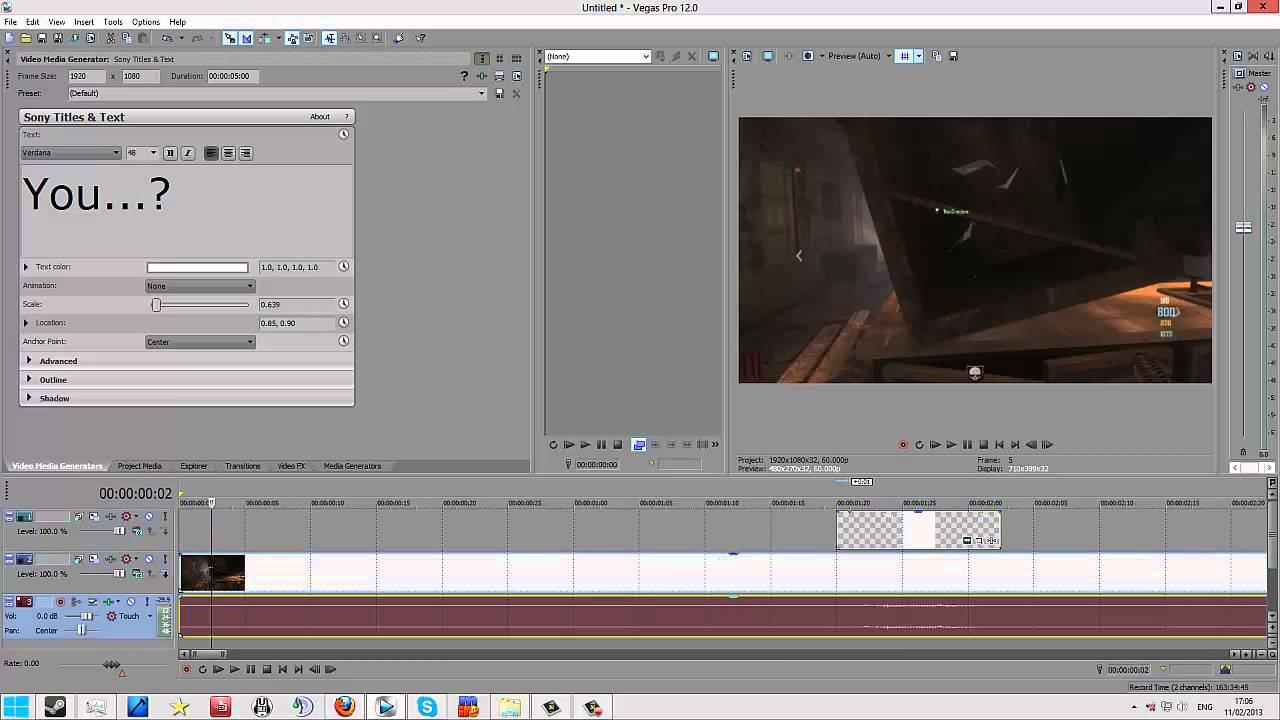
Task: Open the Insert menu
Action: [84, 22]
